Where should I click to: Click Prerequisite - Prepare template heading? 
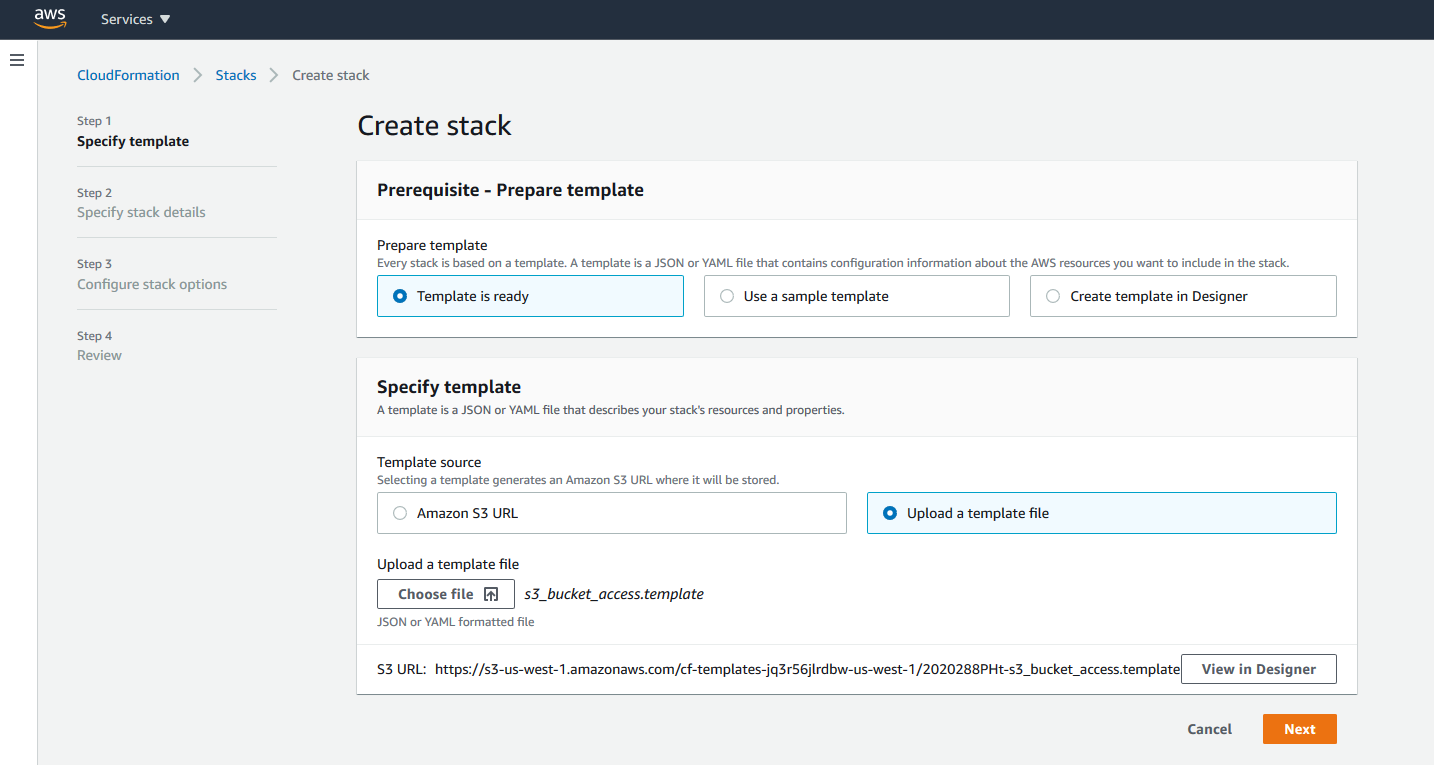[510, 190]
